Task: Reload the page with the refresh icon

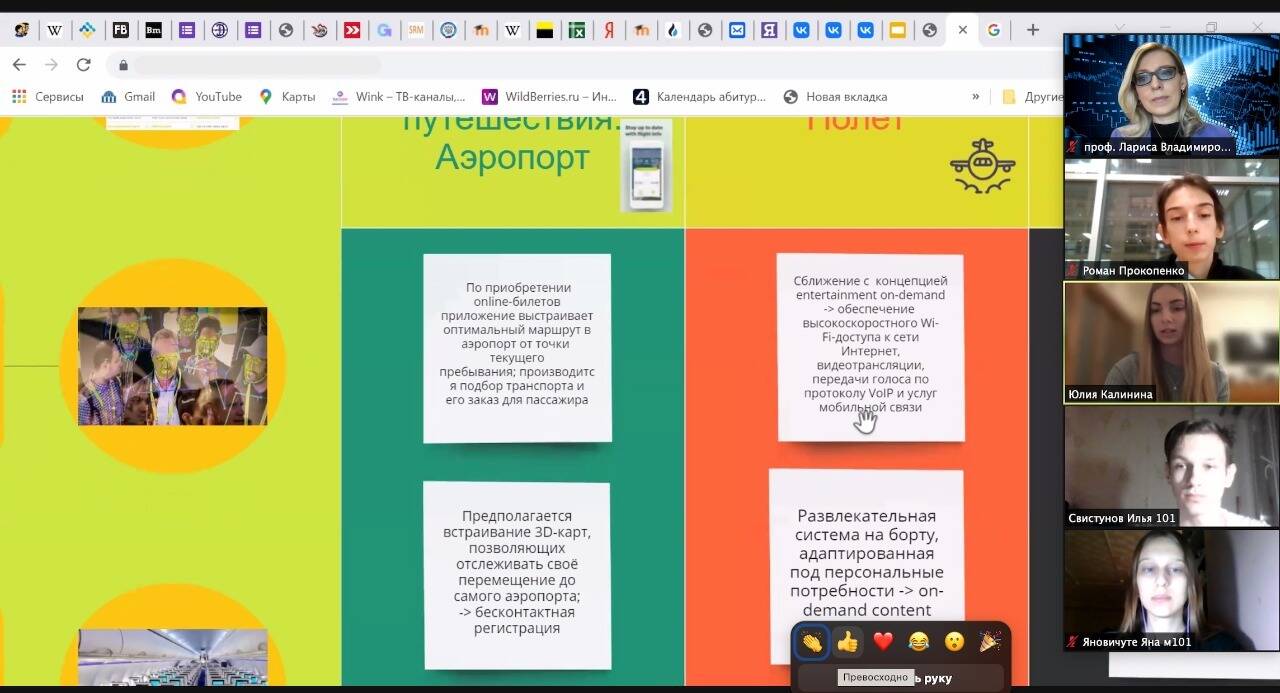Action: (84, 65)
